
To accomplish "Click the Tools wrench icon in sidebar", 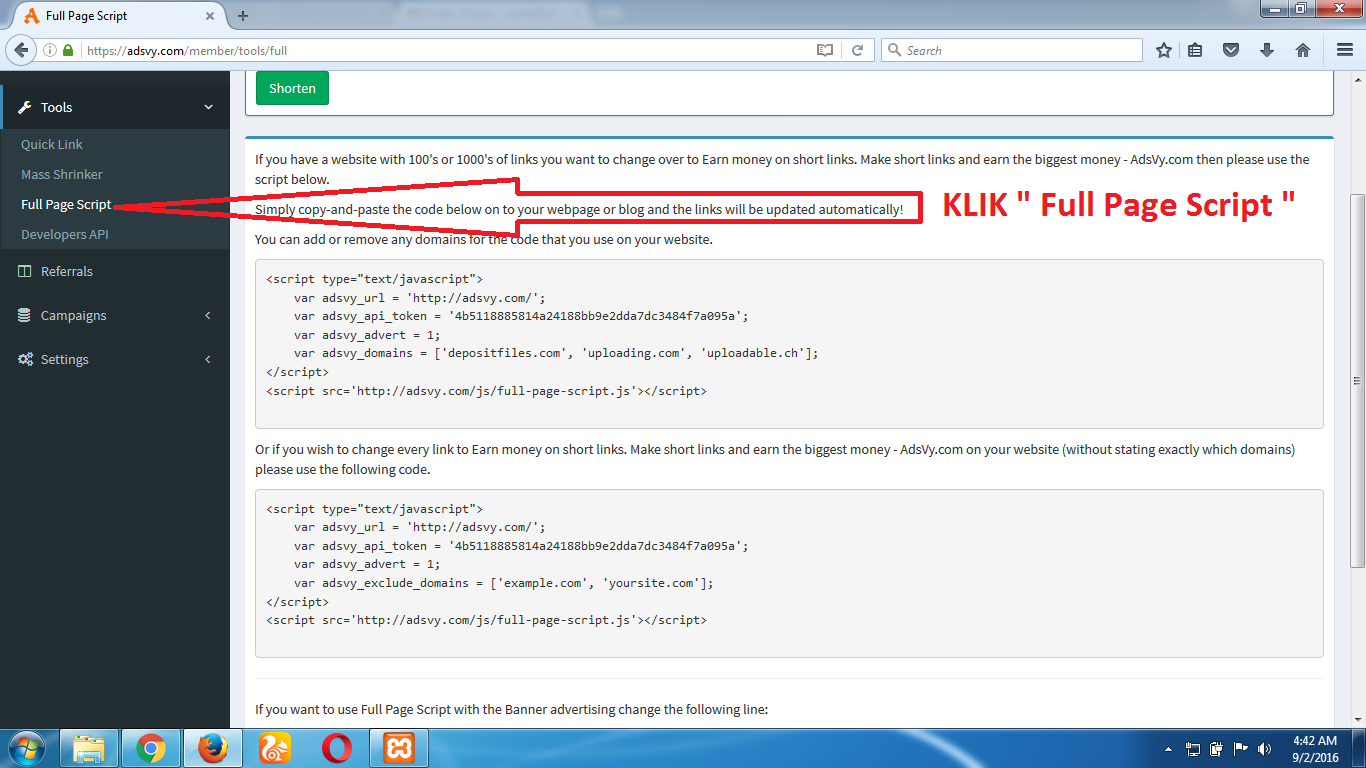I will click(x=26, y=107).
